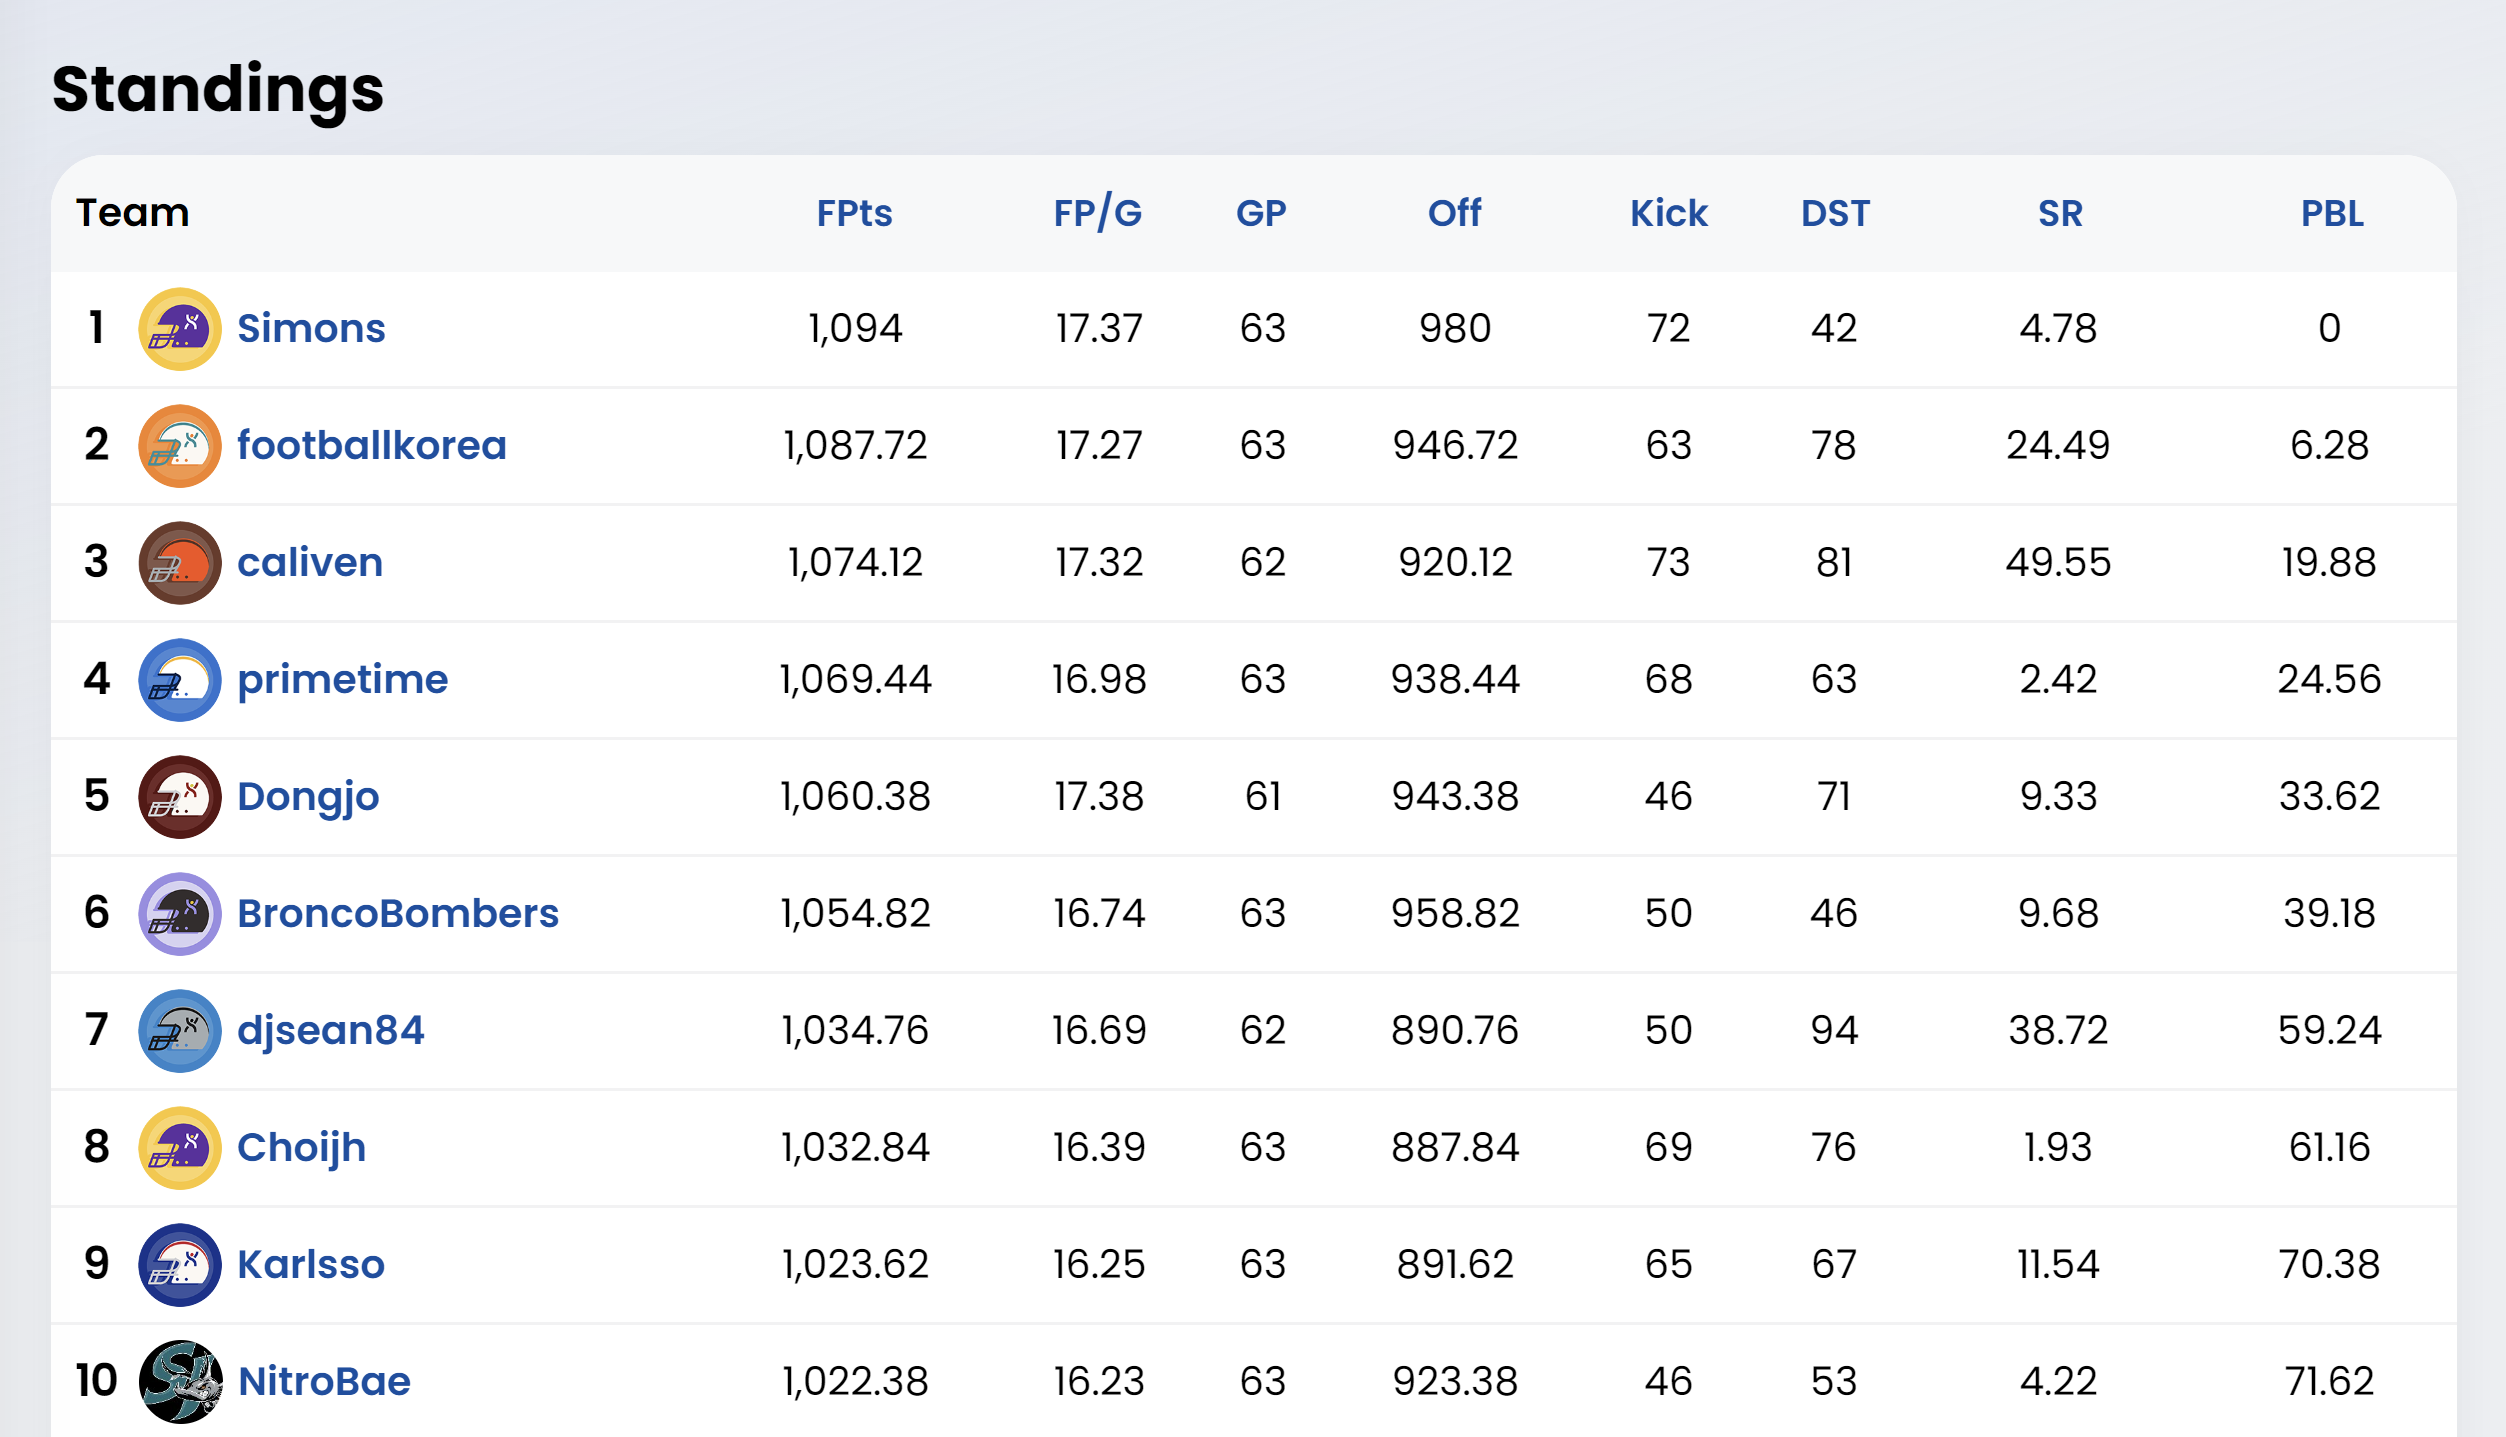Sort by the Kick column header

(x=1668, y=213)
